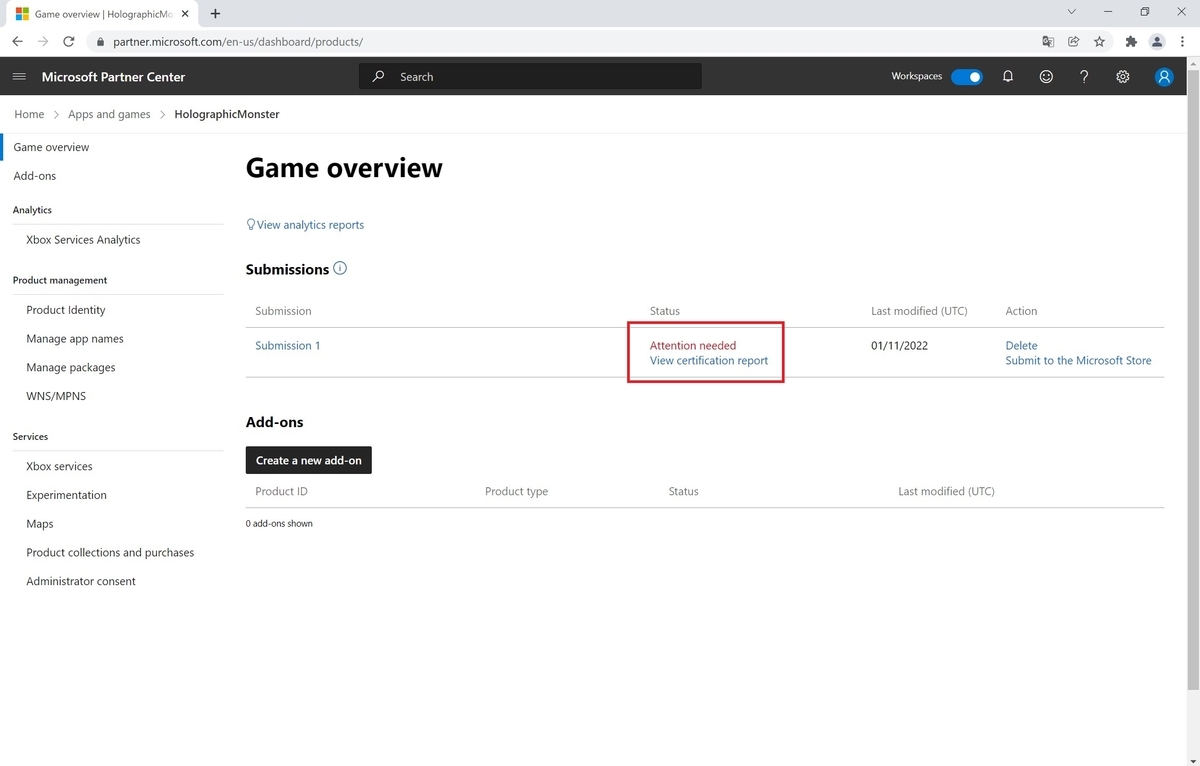Open Xbox services page
Viewport: 1200px width, 766px height.
click(59, 466)
